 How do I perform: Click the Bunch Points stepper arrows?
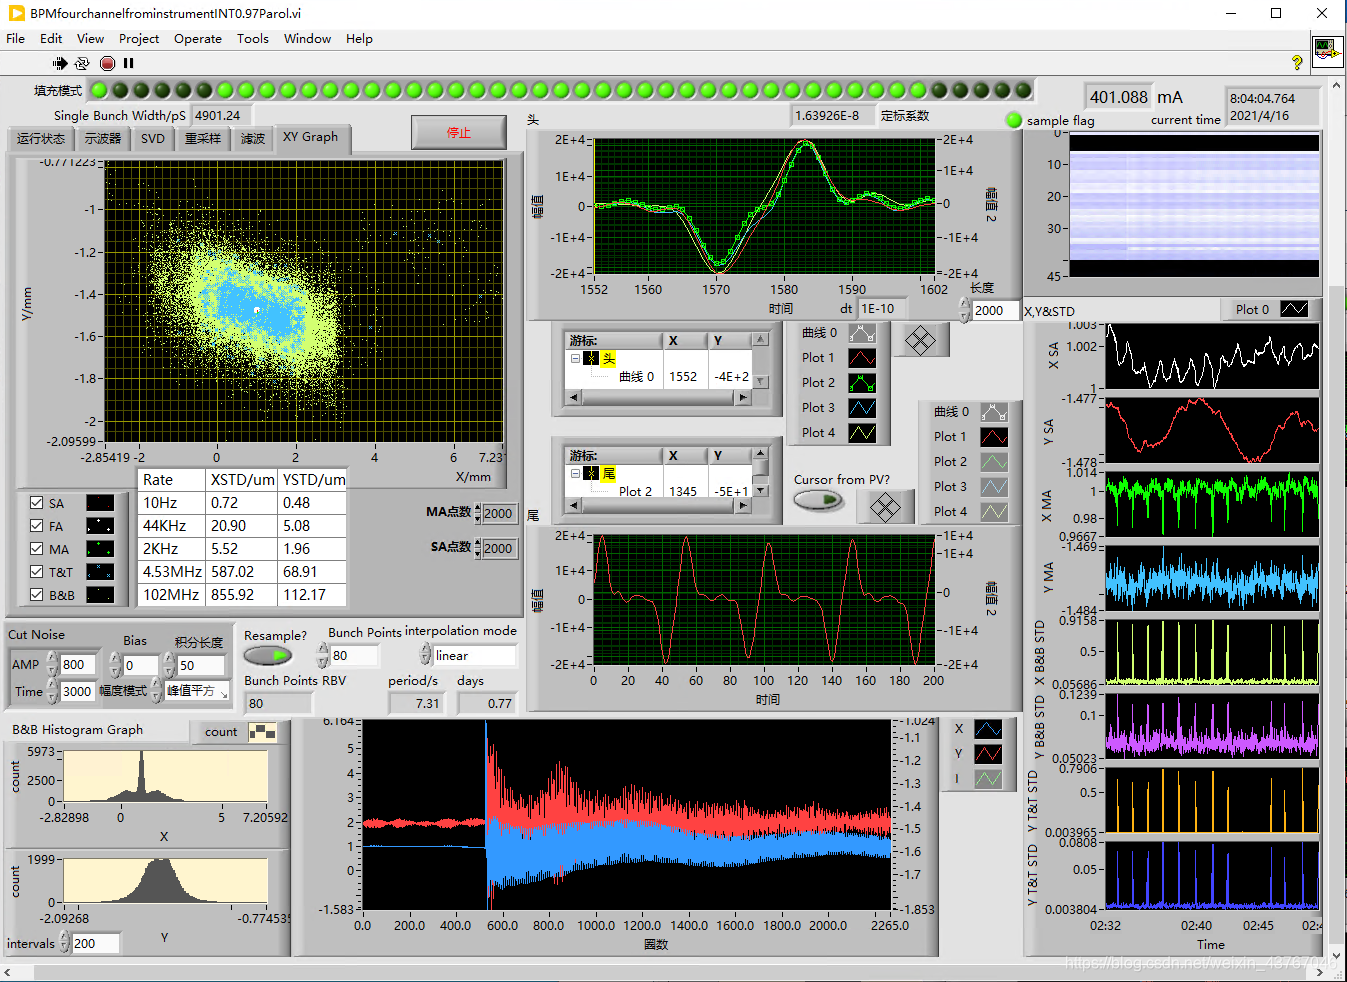coord(323,656)
